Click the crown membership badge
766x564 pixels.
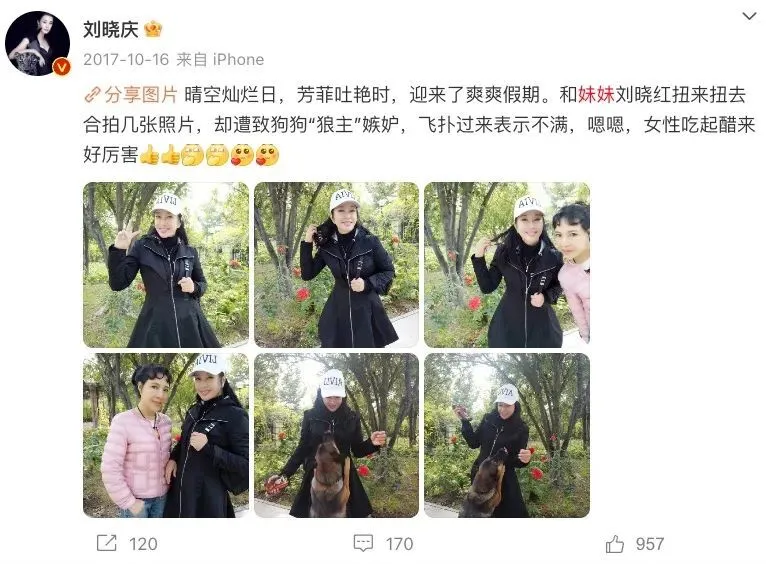(x=152, y=29)
